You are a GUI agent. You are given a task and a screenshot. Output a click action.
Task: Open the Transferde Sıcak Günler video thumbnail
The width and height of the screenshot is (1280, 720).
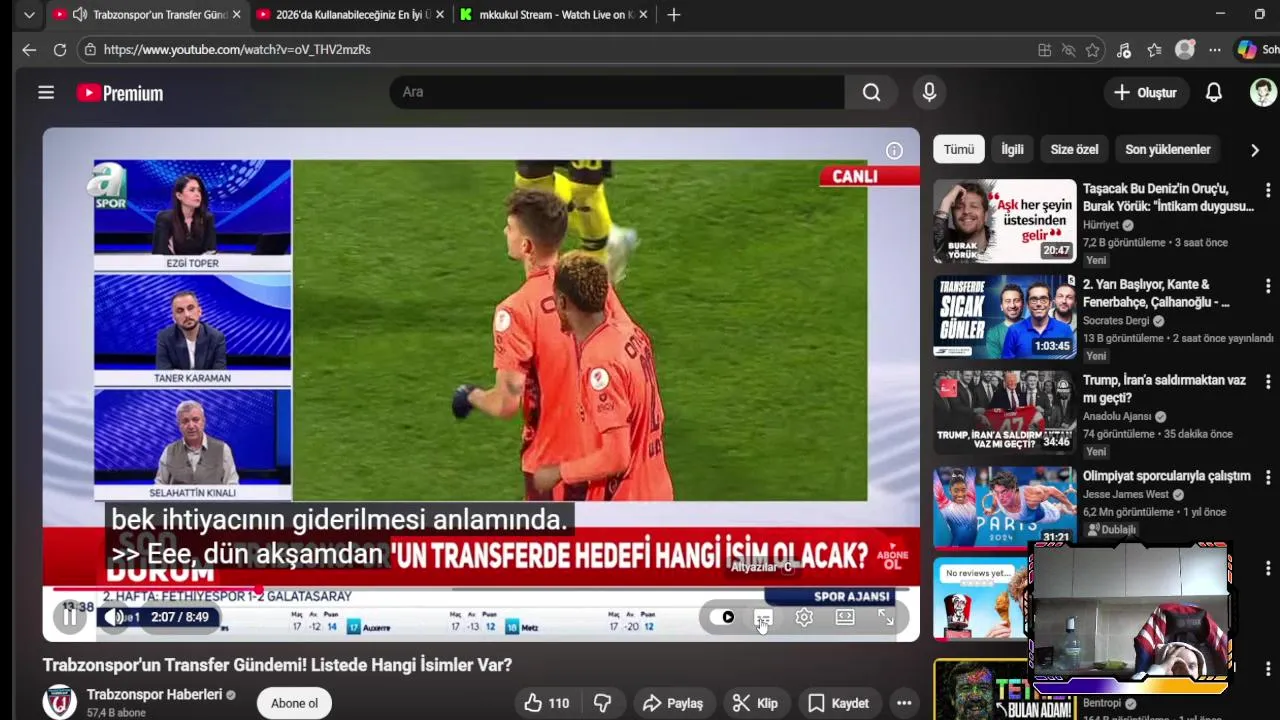pos(1004,316)
